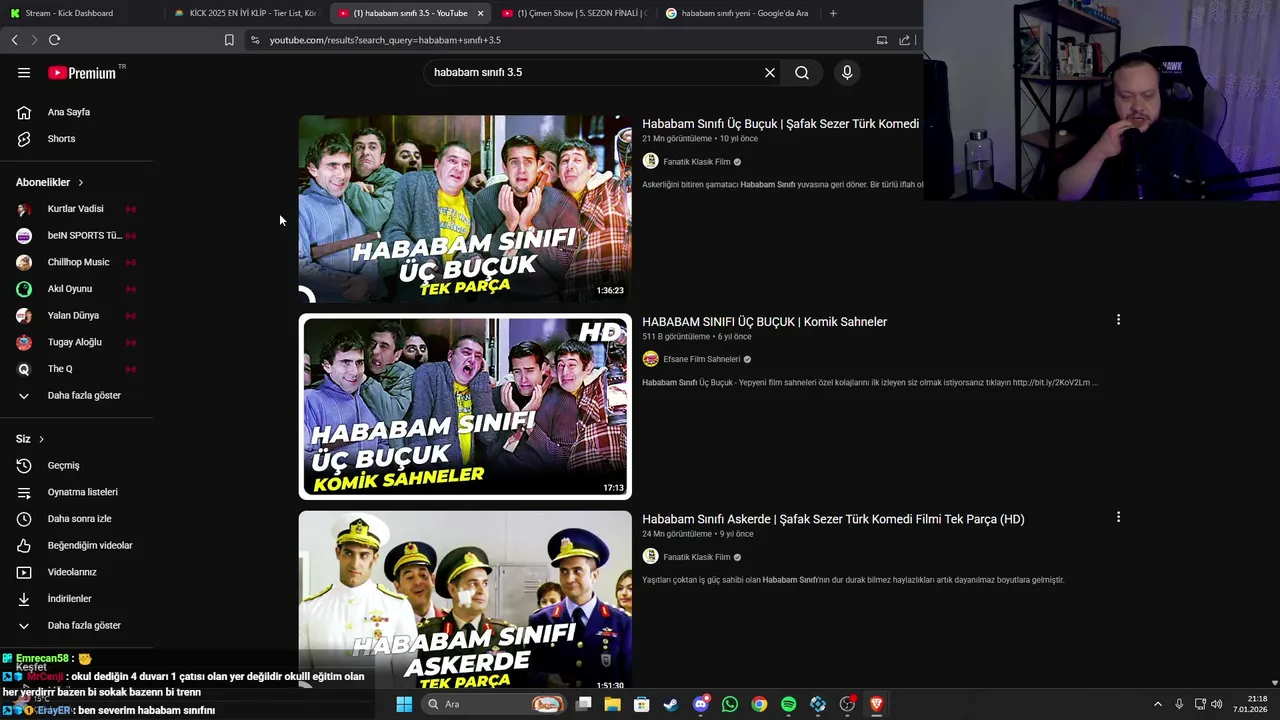Go to Ana Sayfa in the sidebar
This screenshot has width=1280, height=720.
69,112
